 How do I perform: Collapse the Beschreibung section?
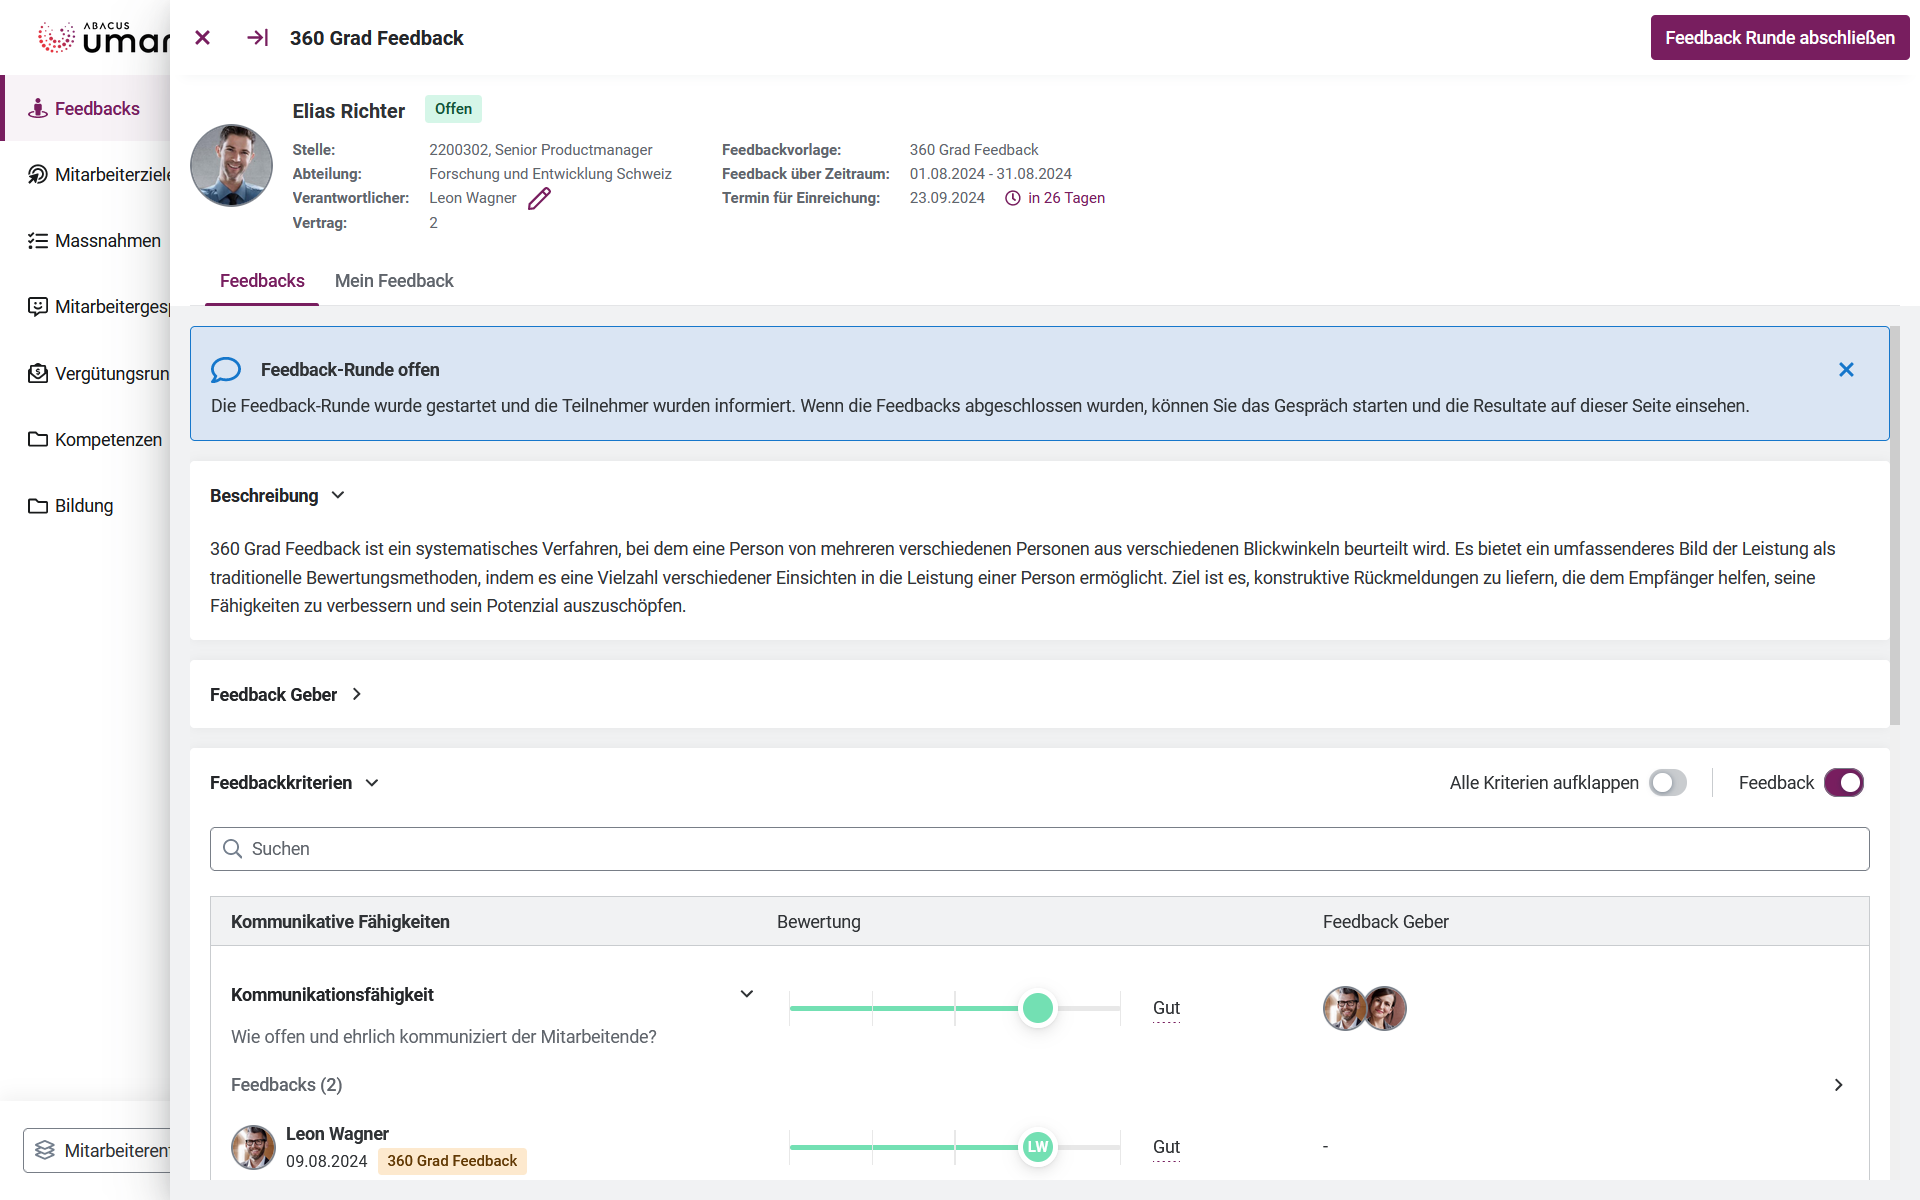coord(338,496)
